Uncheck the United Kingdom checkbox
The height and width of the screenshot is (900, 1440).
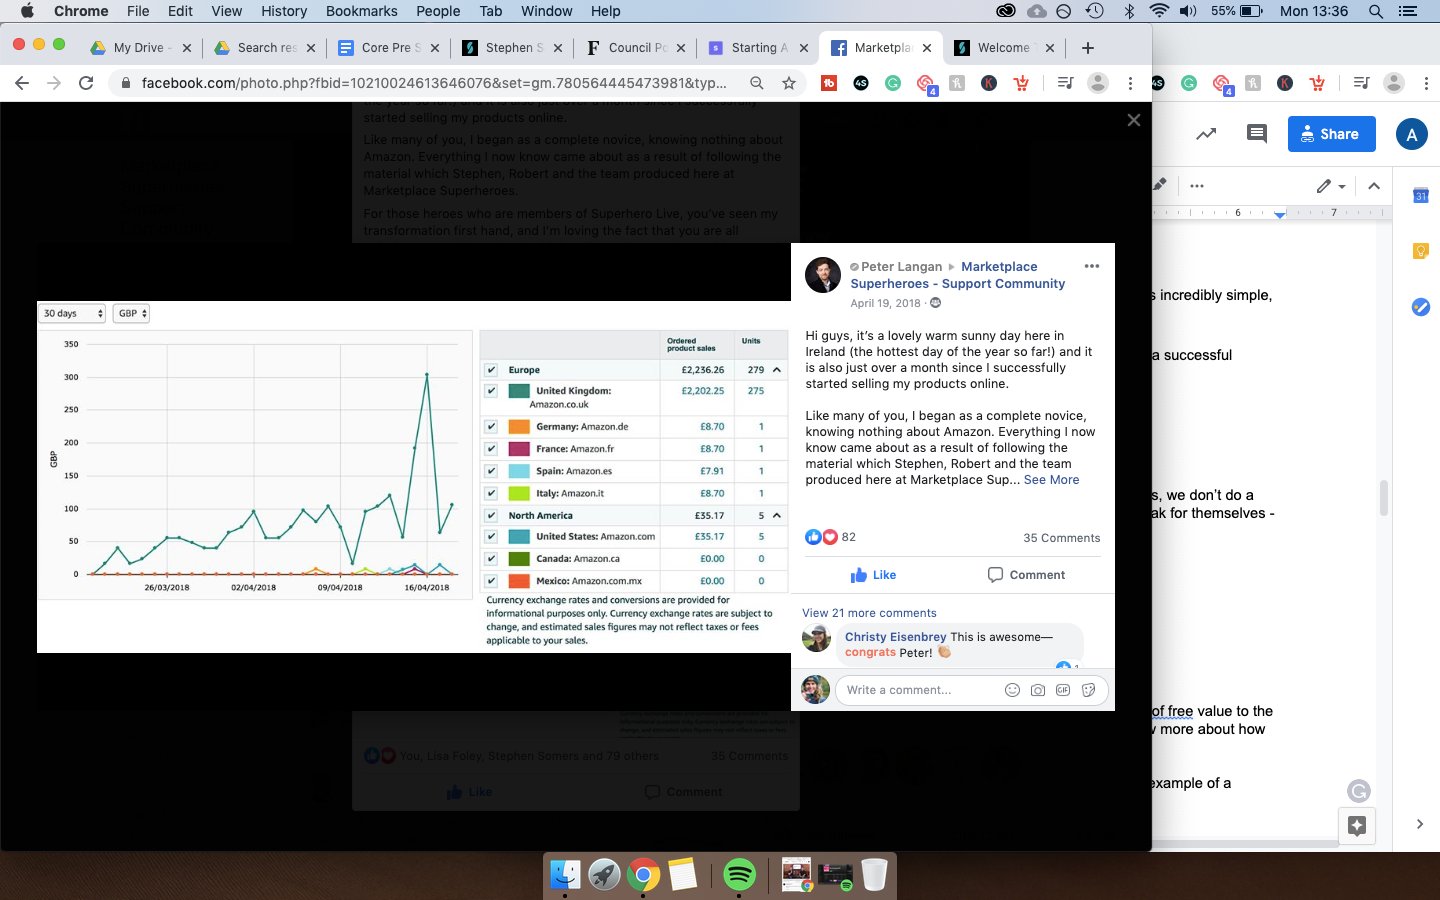[491, 391]
